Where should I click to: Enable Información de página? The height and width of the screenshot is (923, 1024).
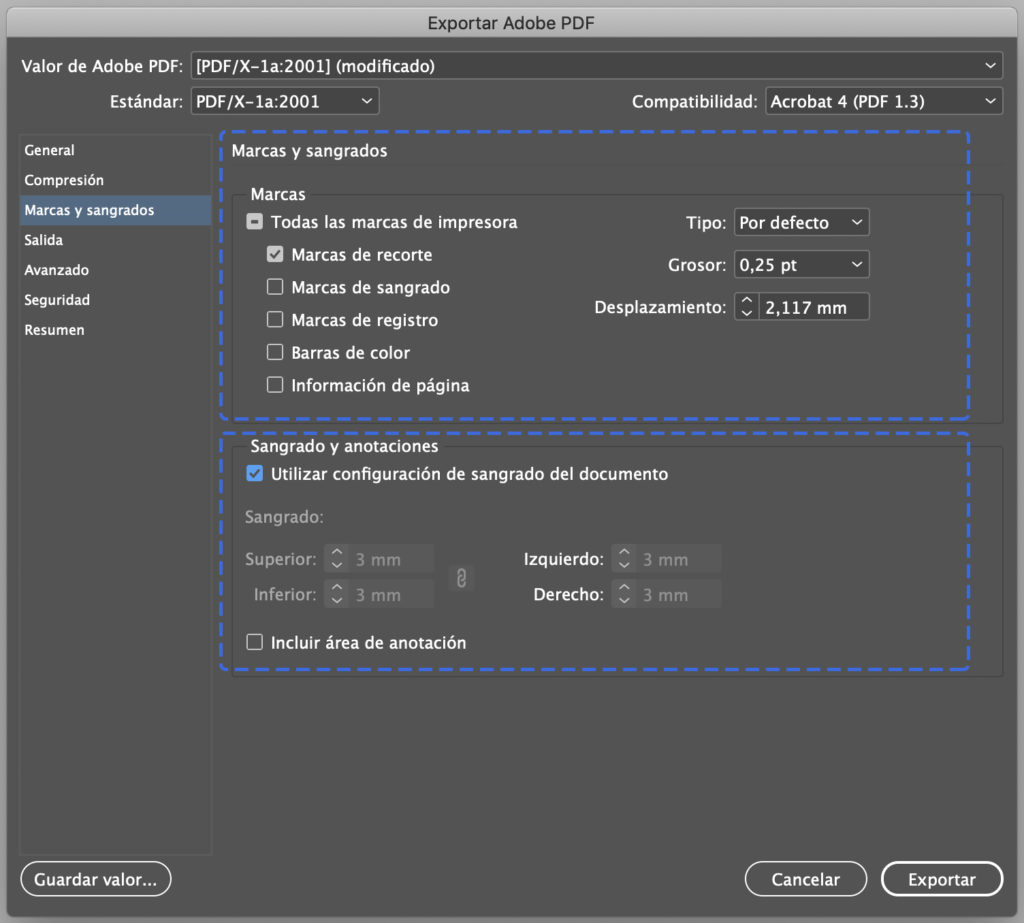(275, 385)
